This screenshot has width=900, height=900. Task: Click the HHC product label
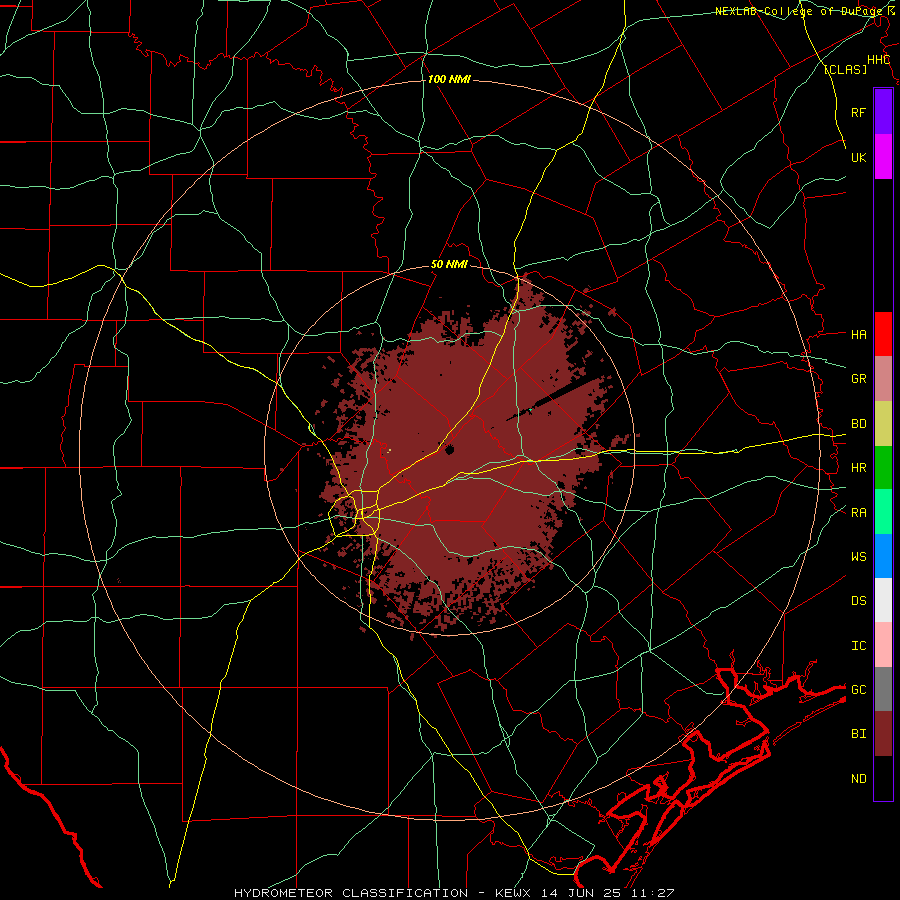click(878, 60)
